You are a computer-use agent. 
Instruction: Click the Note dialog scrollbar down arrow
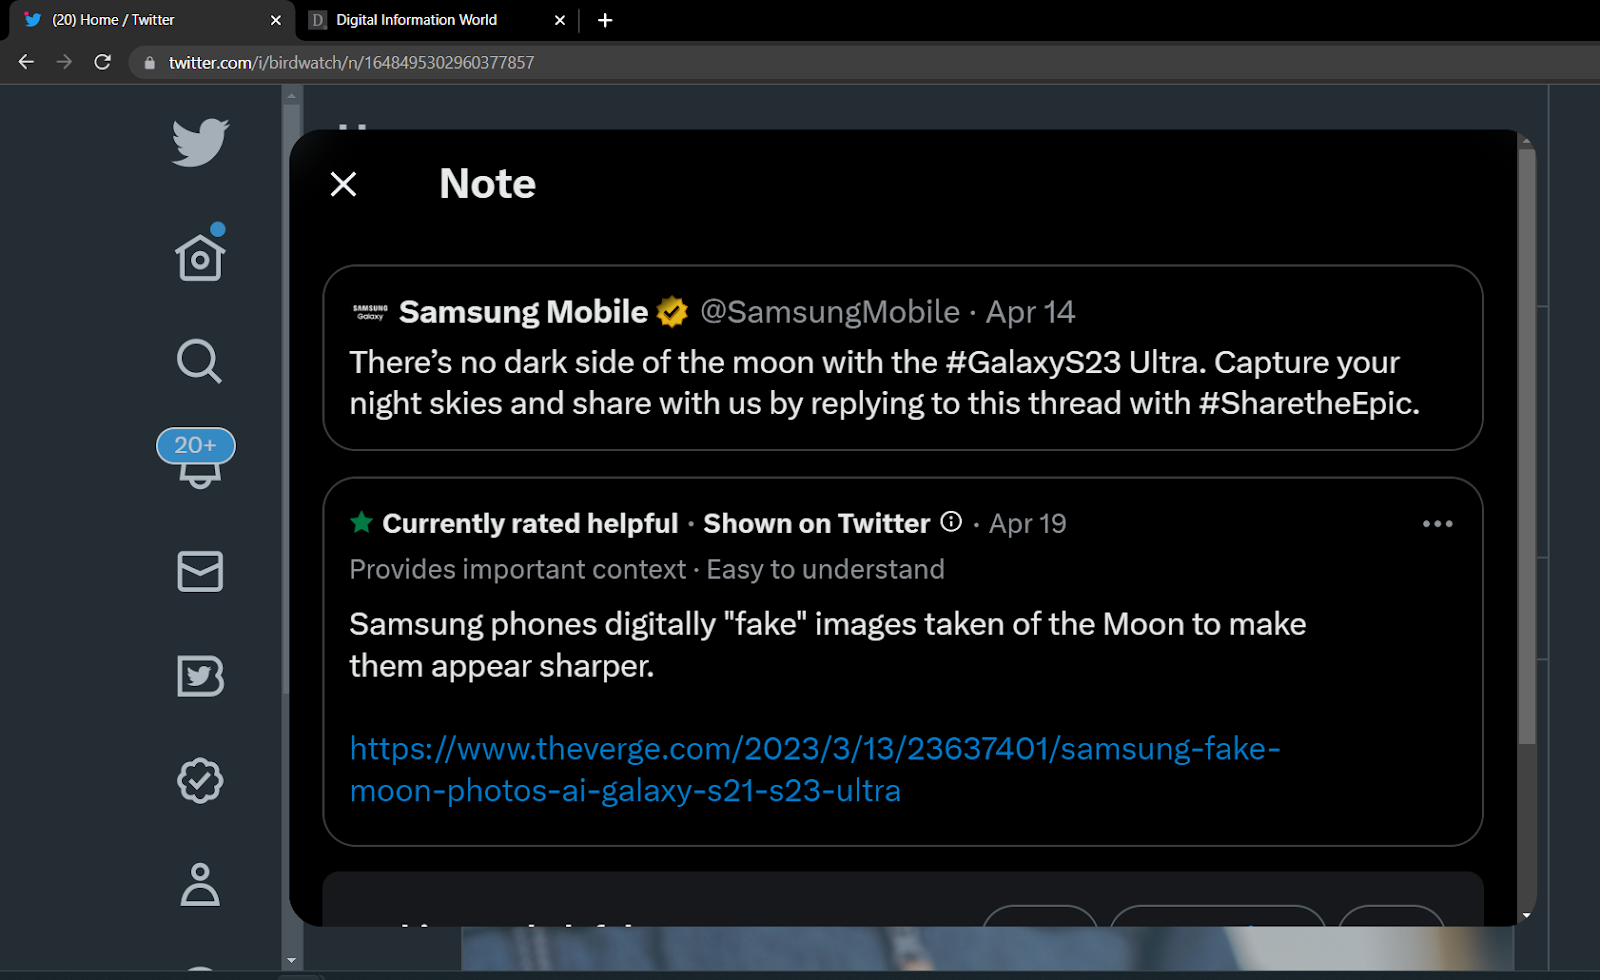[x=1526, y=915]
